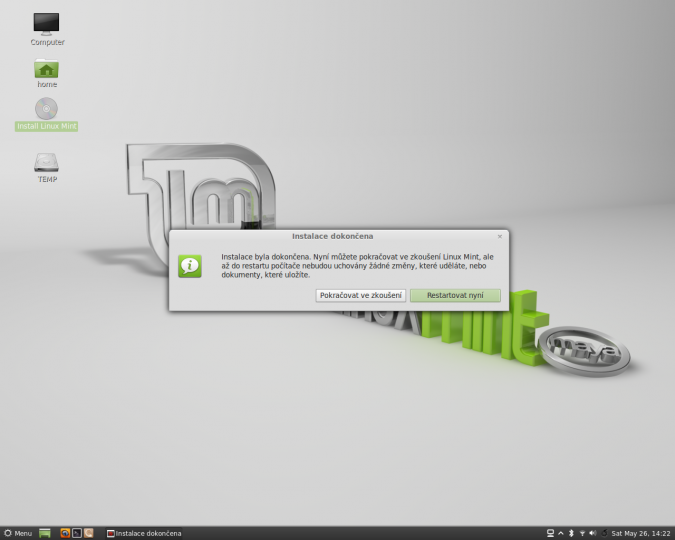Select 'Instalace dokončena' taskbar window entry

tap(144, 533)
